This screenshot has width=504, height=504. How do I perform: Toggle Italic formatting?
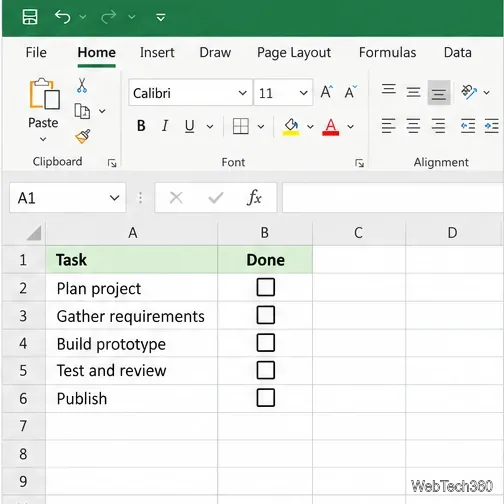click(165, 126)
